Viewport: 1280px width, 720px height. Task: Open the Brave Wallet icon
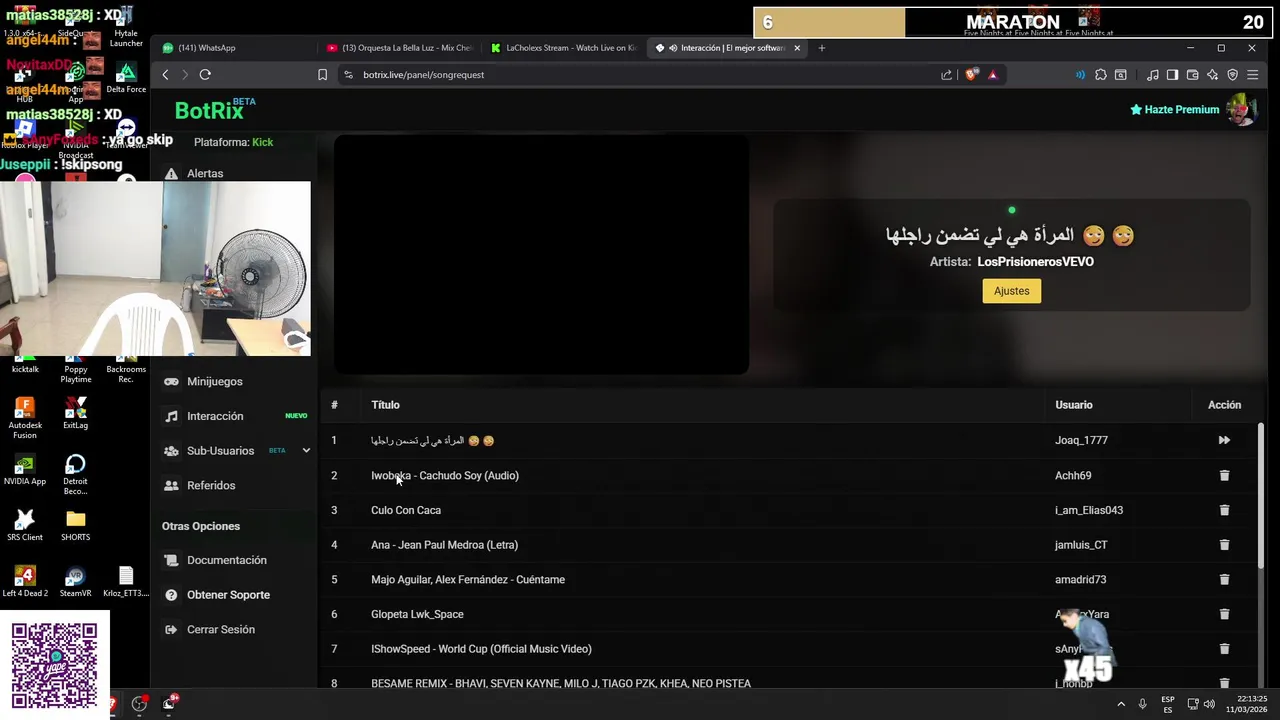(1192, 75)
